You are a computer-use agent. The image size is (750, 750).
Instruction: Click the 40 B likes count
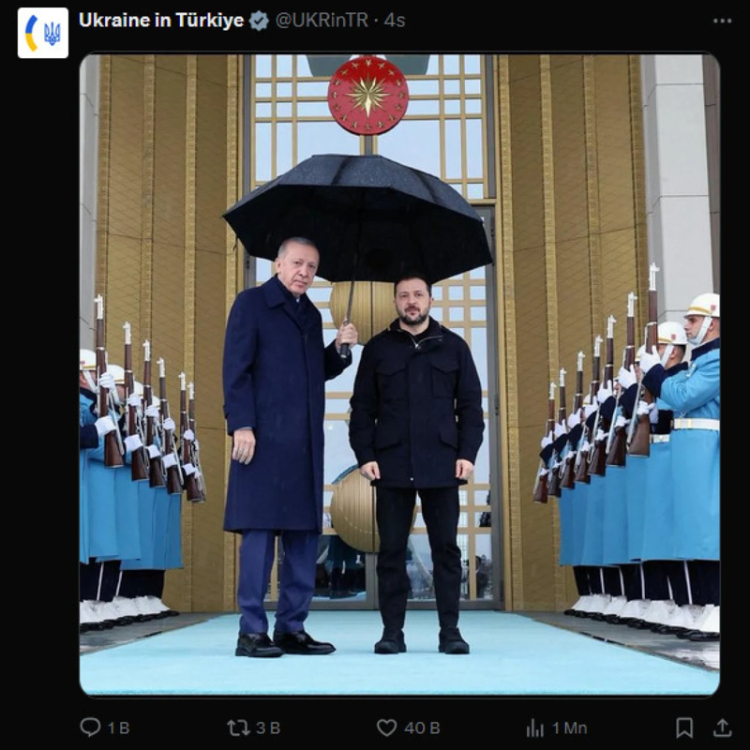422,728
